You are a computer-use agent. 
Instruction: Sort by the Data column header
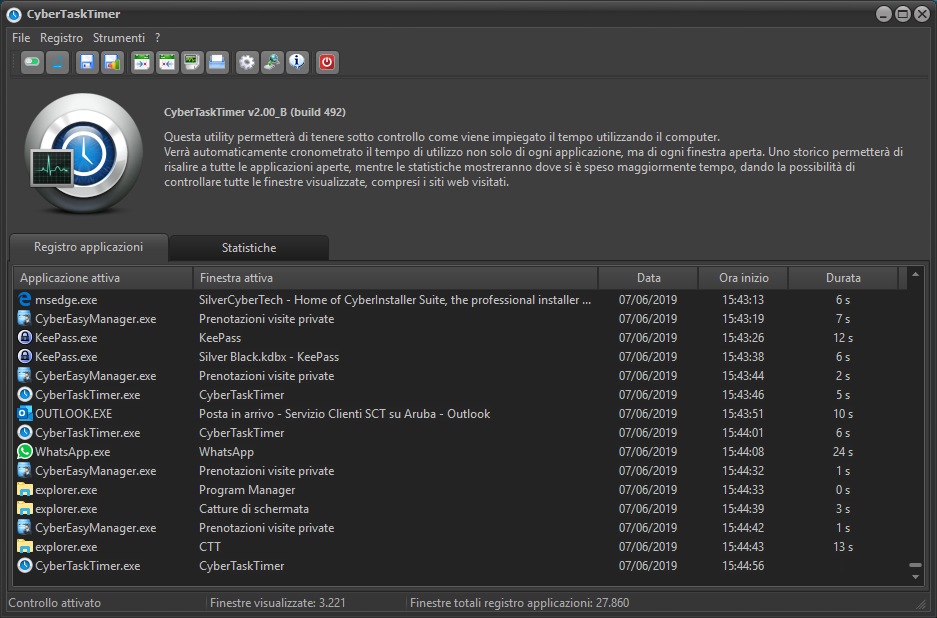pyautogui.click(x=648, y=278)
